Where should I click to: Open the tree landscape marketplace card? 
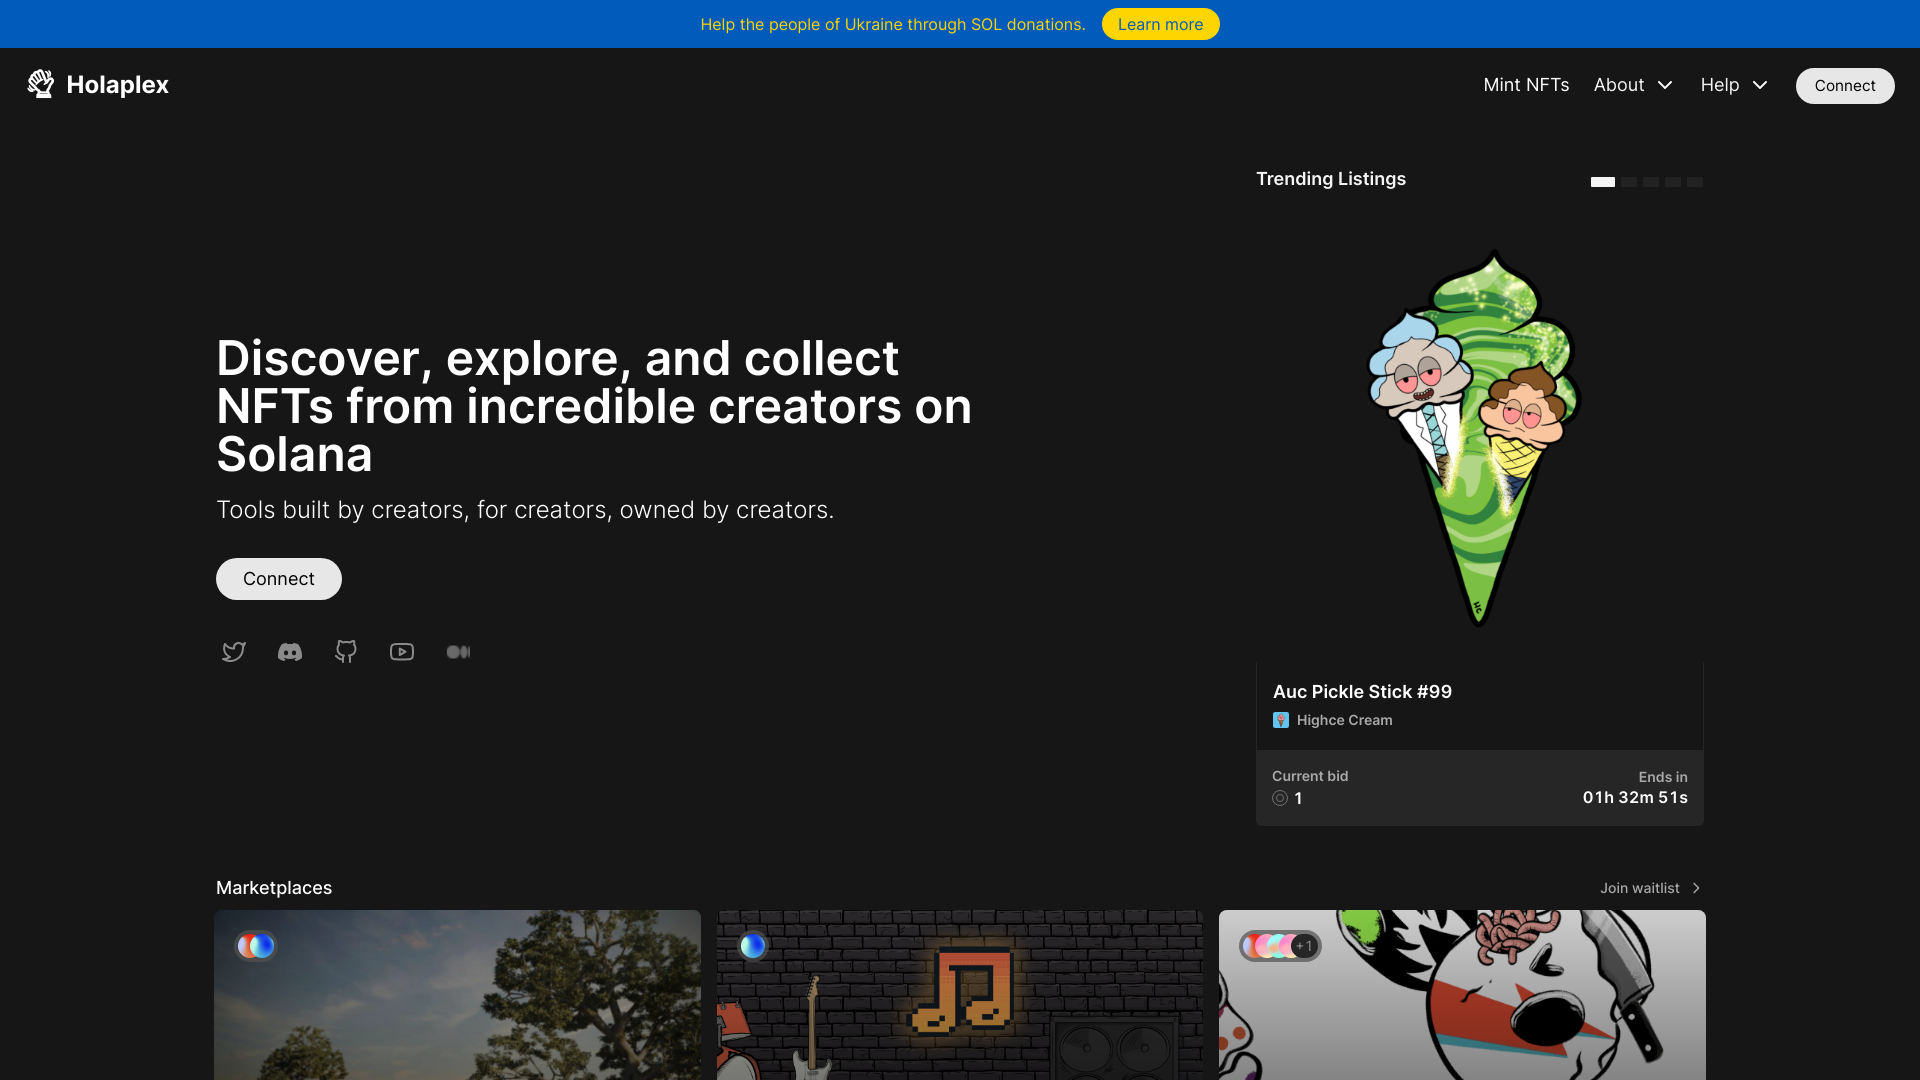(x=458, y=995)
